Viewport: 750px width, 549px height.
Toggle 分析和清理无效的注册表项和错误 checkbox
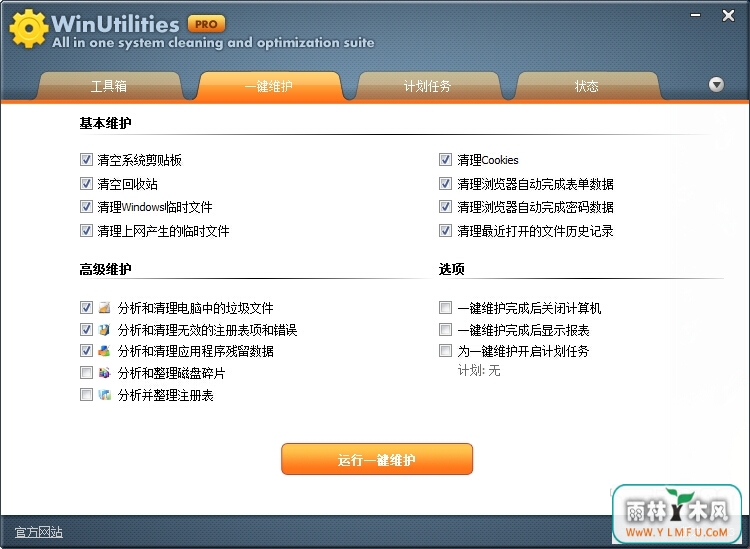click(86, 329)
